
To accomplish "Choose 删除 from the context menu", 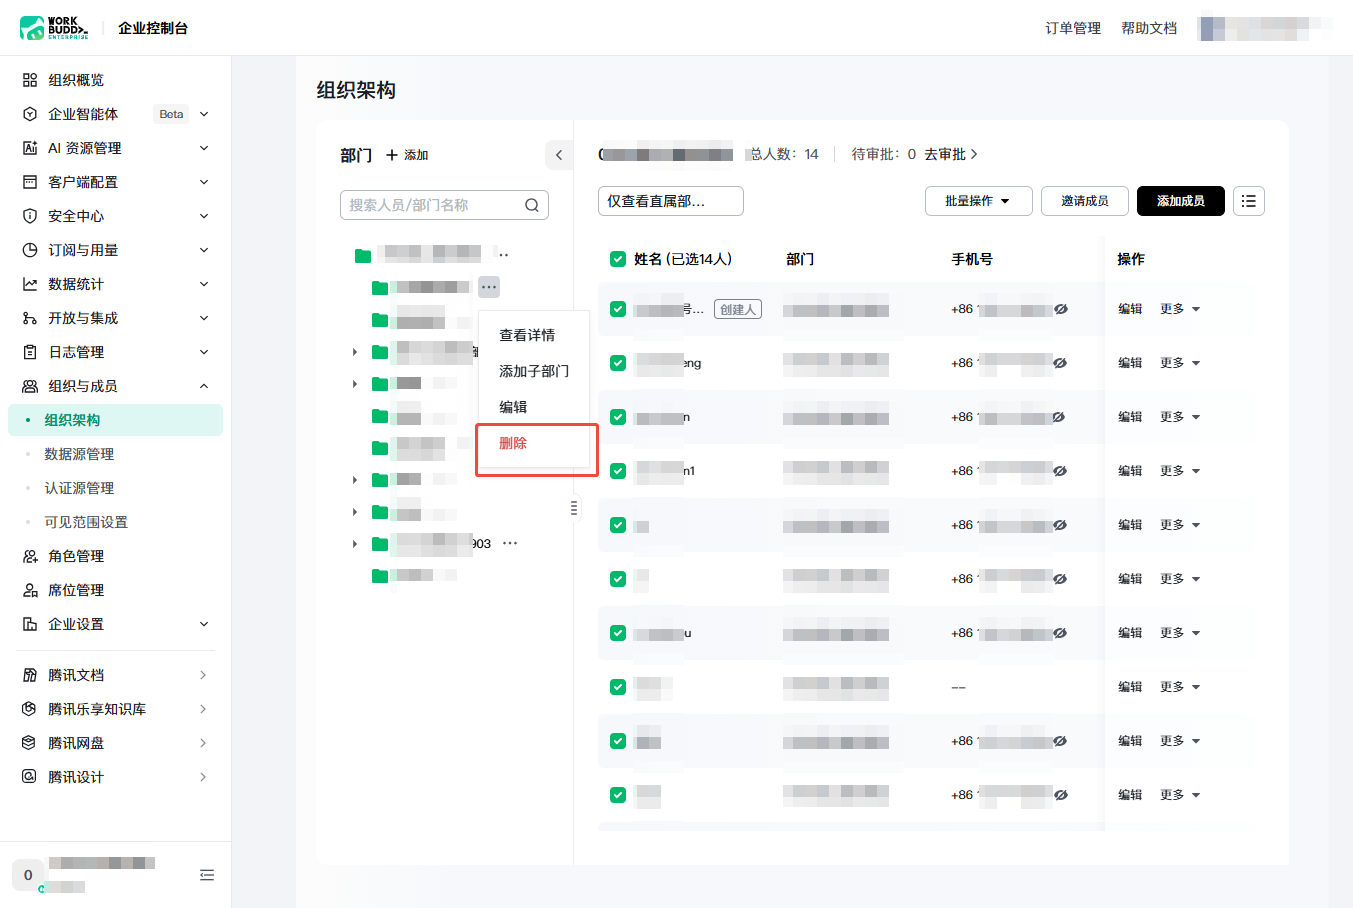I will (513, 443).
